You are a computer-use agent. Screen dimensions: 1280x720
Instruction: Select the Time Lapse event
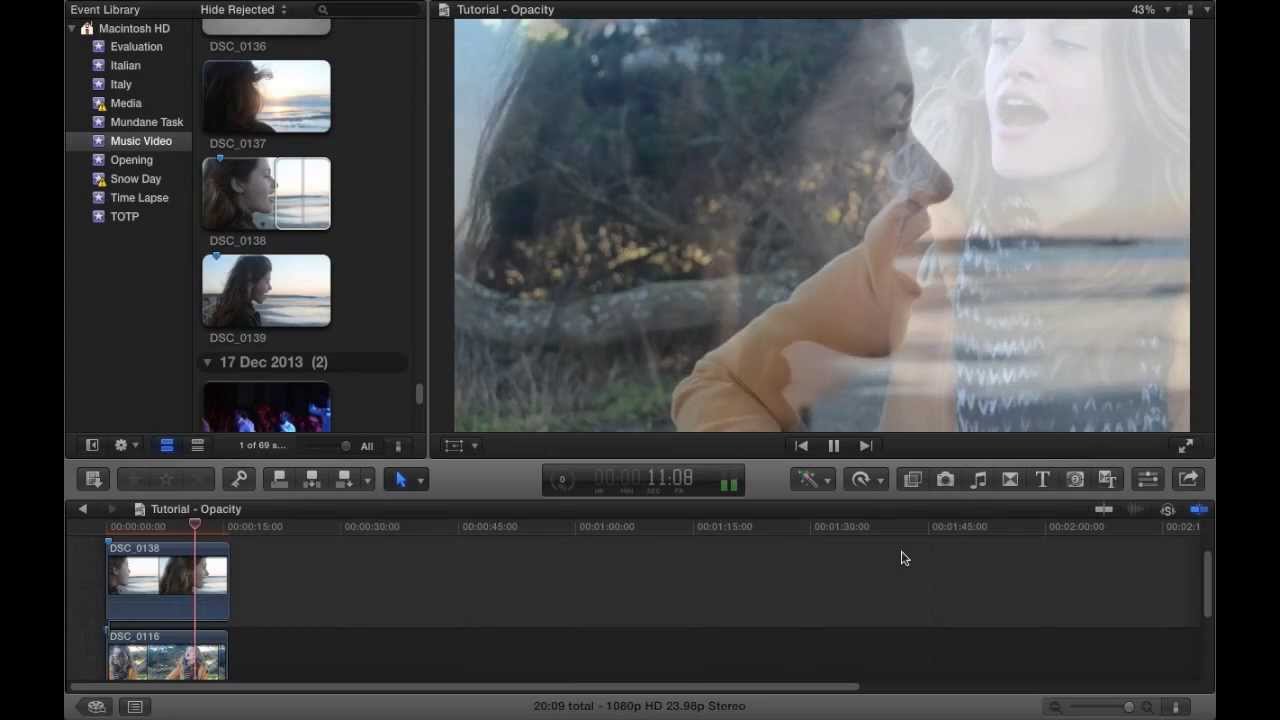[x=139, y=198]
